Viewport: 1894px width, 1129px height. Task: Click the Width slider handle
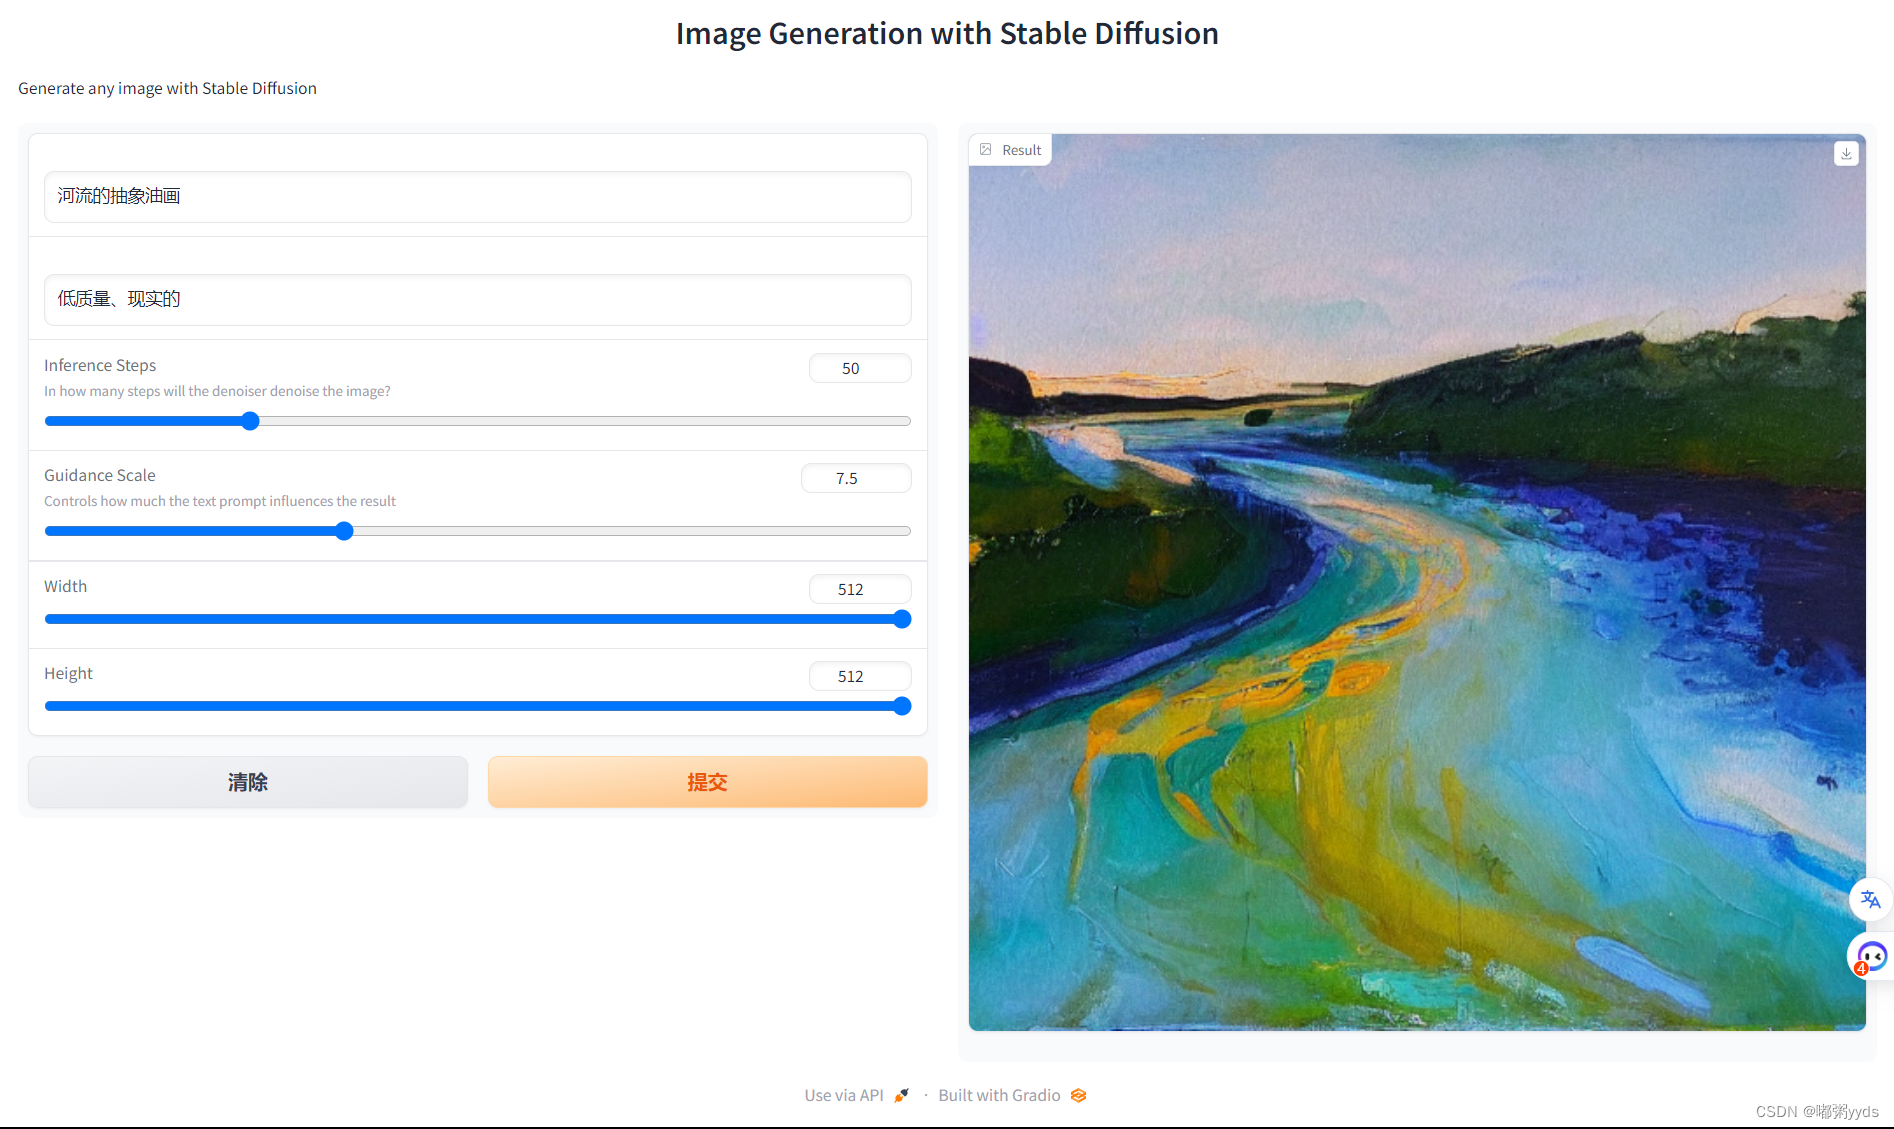(x=902, y=619)
